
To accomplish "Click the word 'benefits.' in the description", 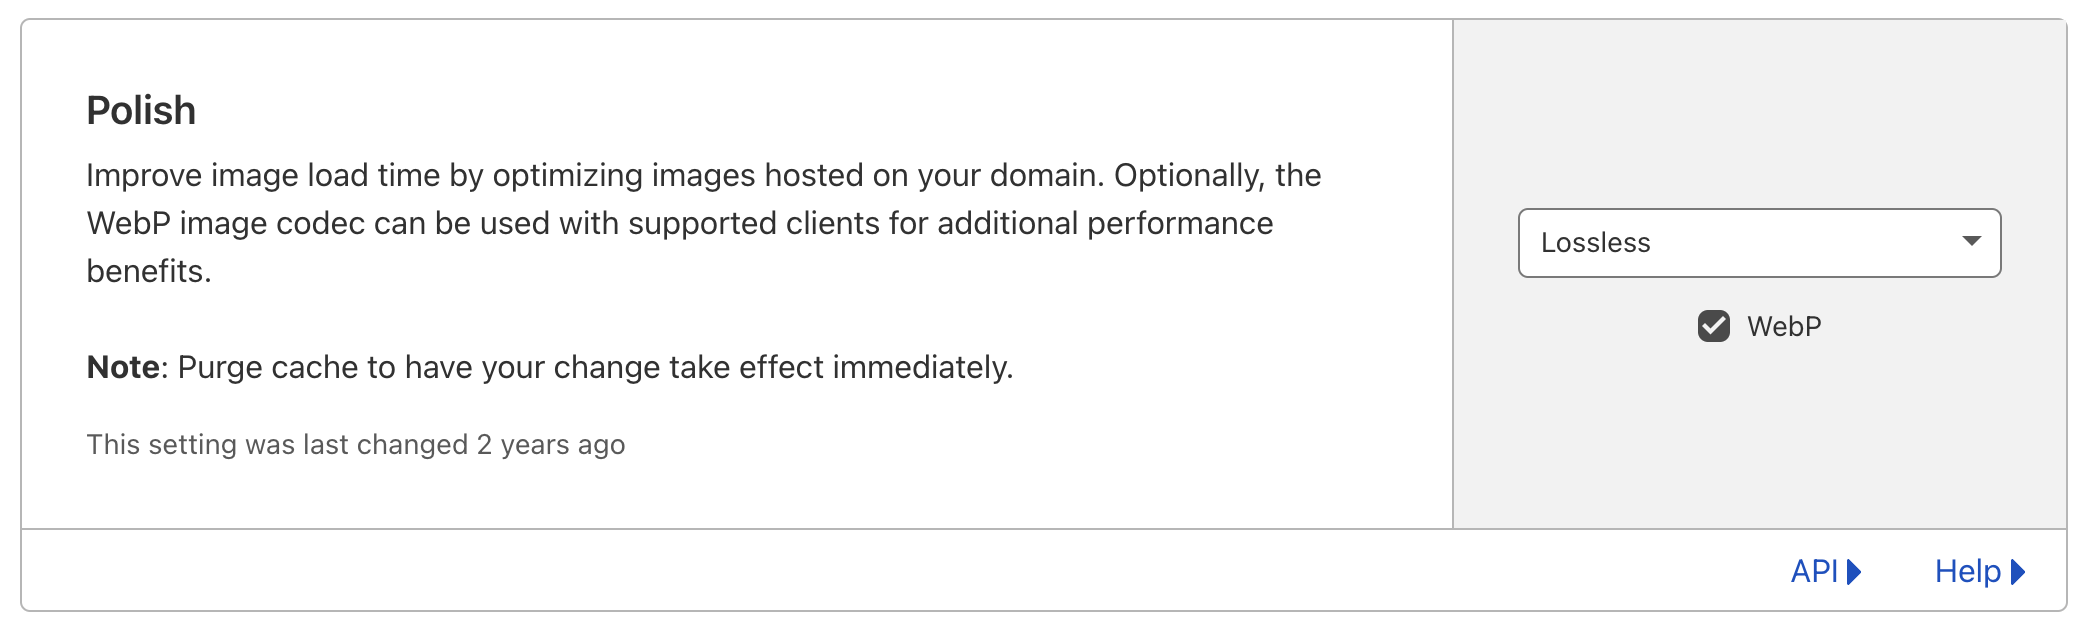I will tap(149, 271).
